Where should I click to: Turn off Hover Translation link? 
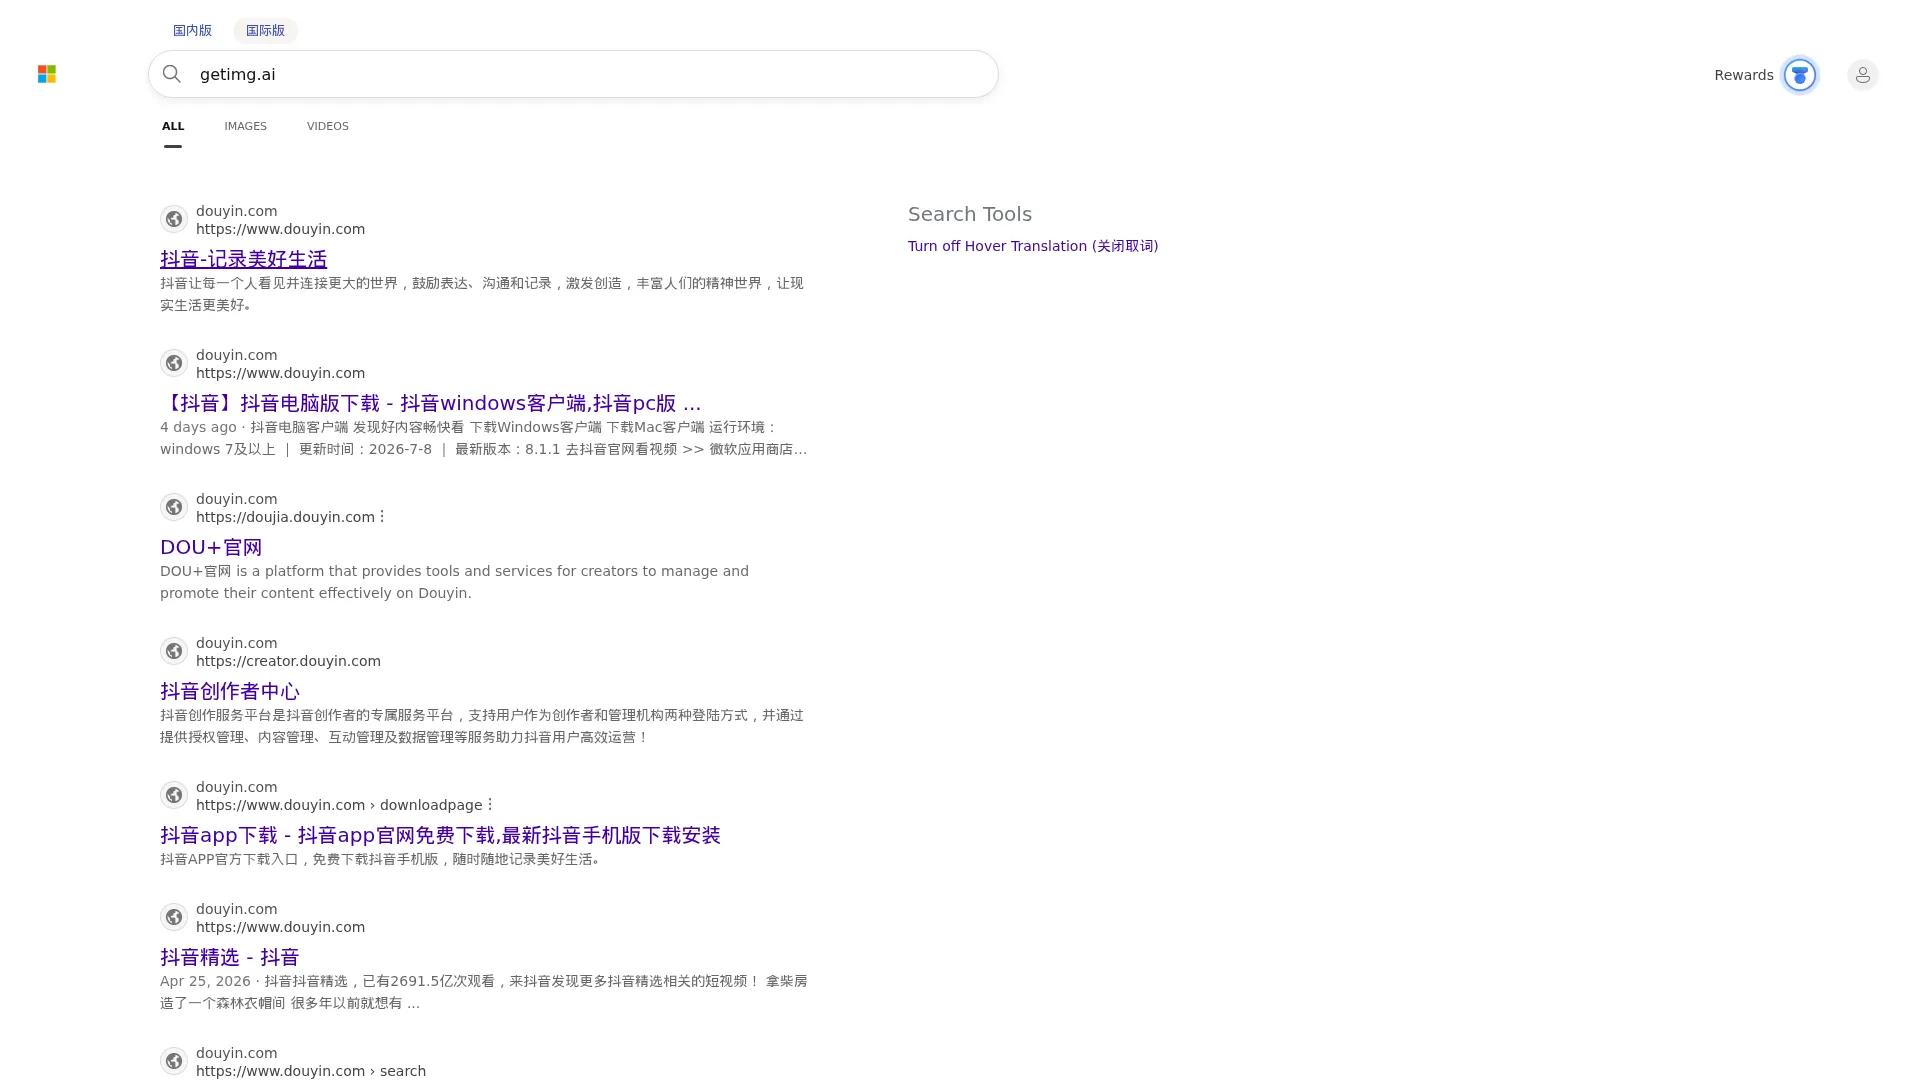pos(1033,246)
